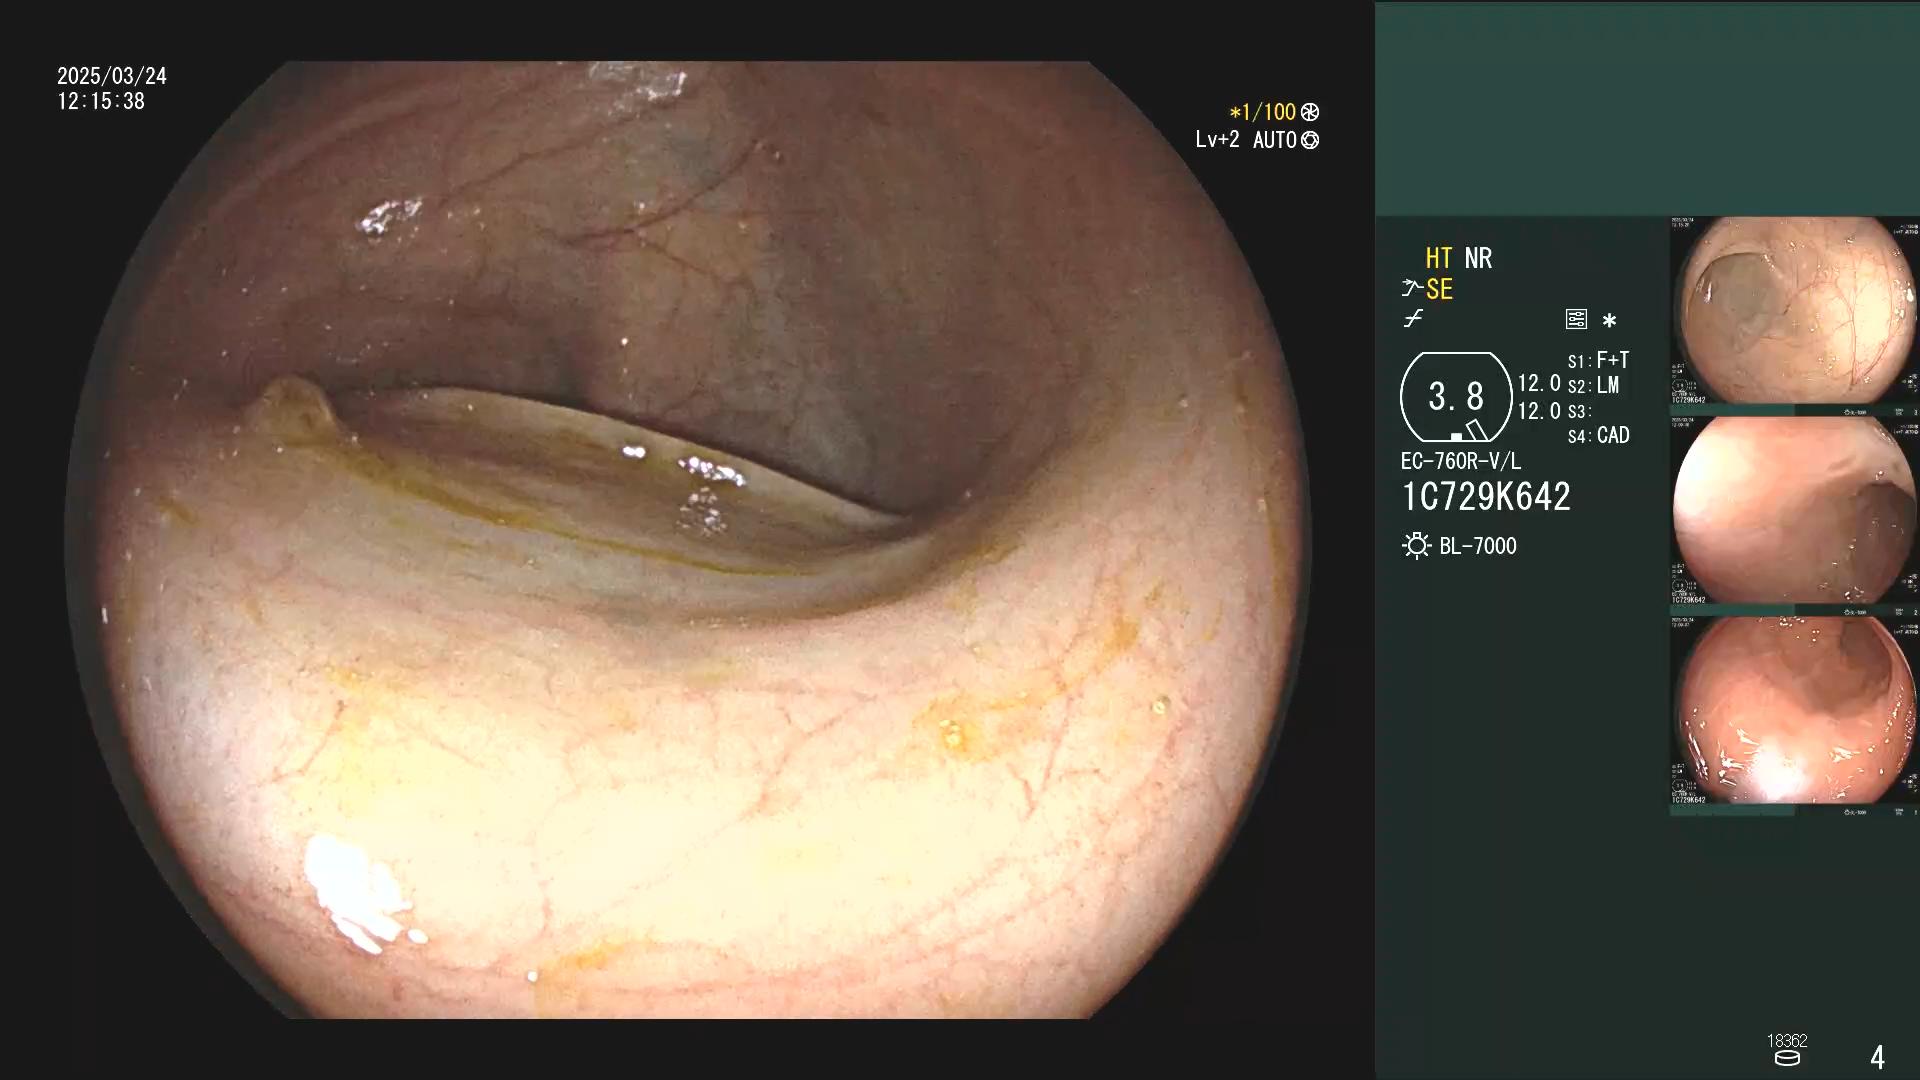
Task: Select the bottom captured thumbnail image
Action: [x=1794, y=711]
